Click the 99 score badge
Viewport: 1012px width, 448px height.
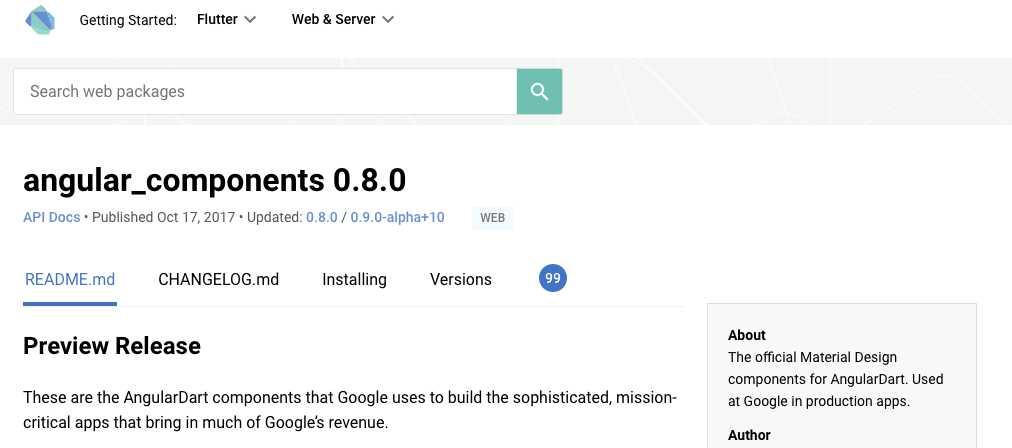(x=552, y=278)
